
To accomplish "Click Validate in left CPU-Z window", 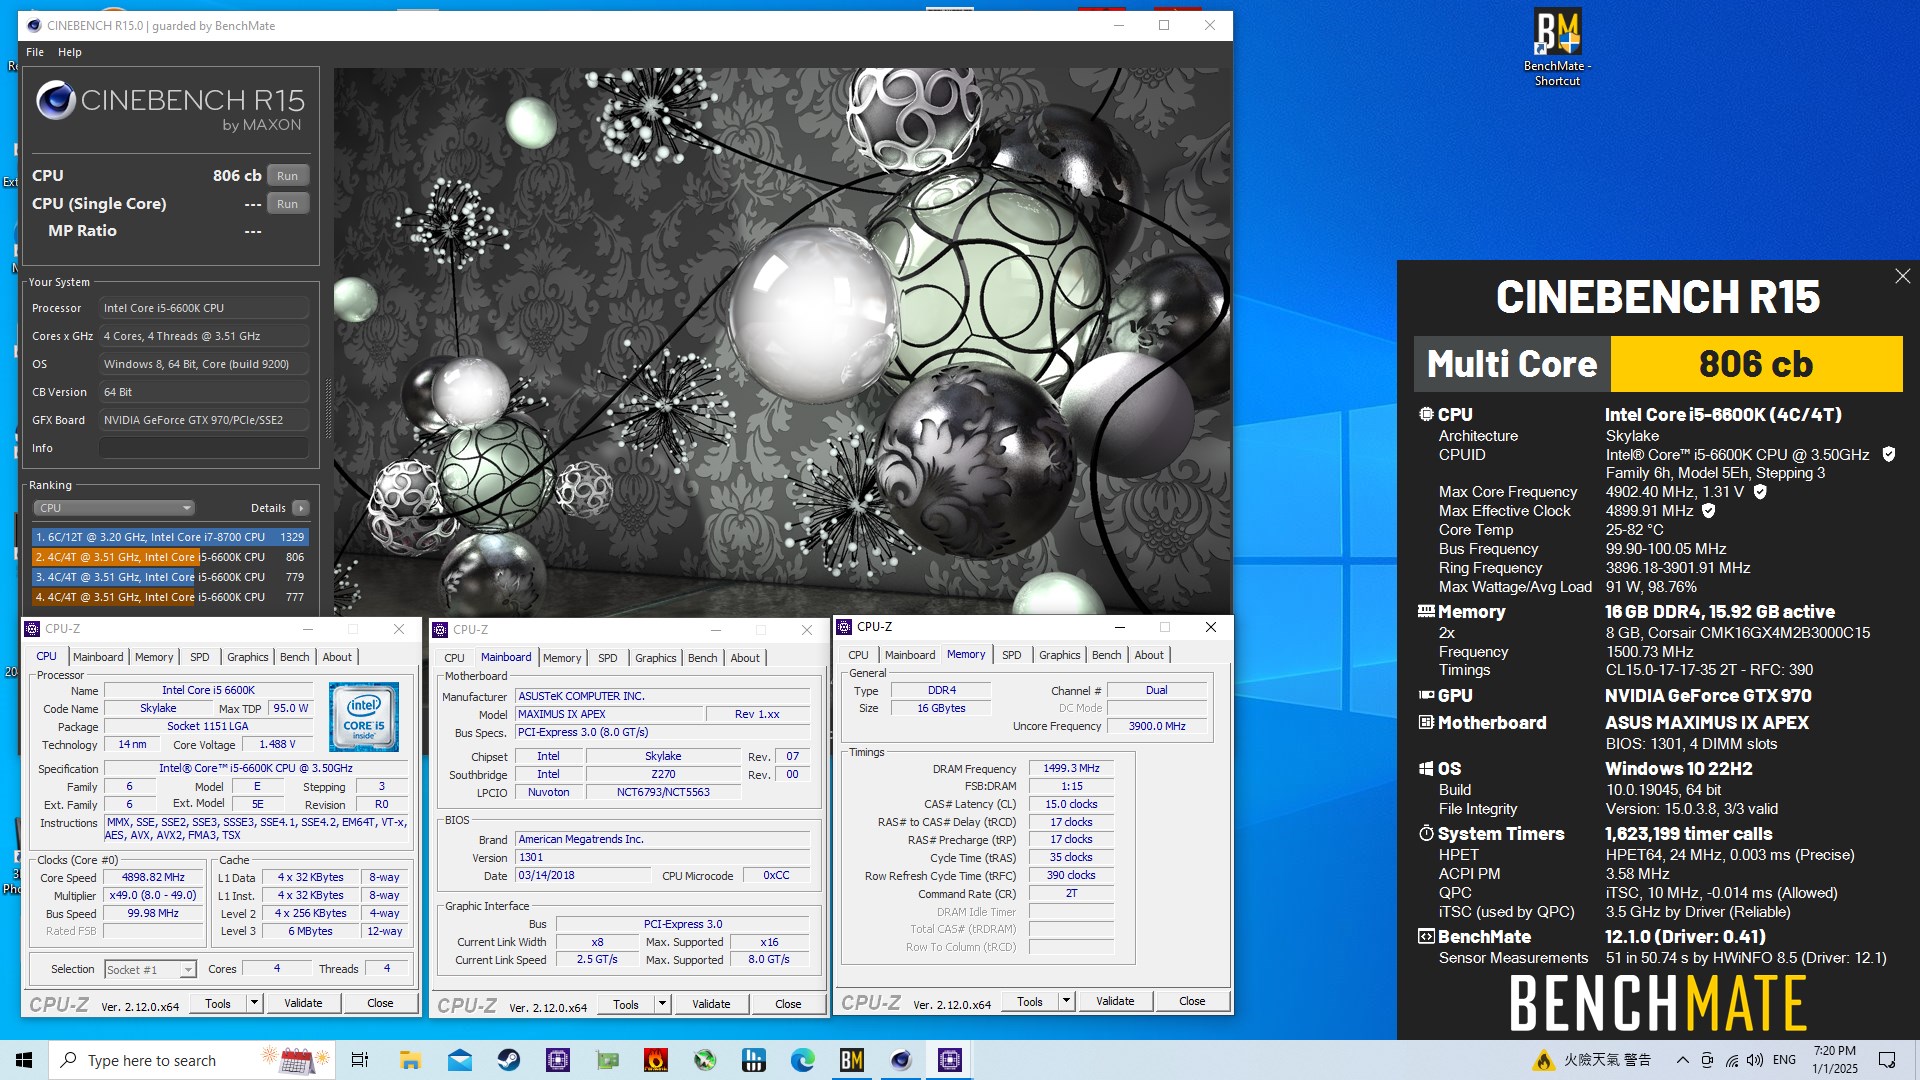I will click(x=303, y=1003).
